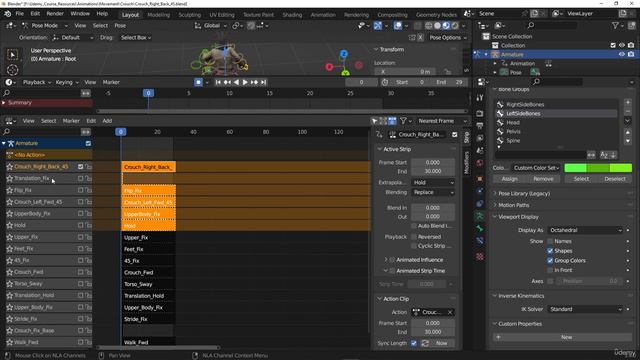Select the cursor tool in viewport toolbar
The image size is (640, 360).
click(x=13, y=70)
